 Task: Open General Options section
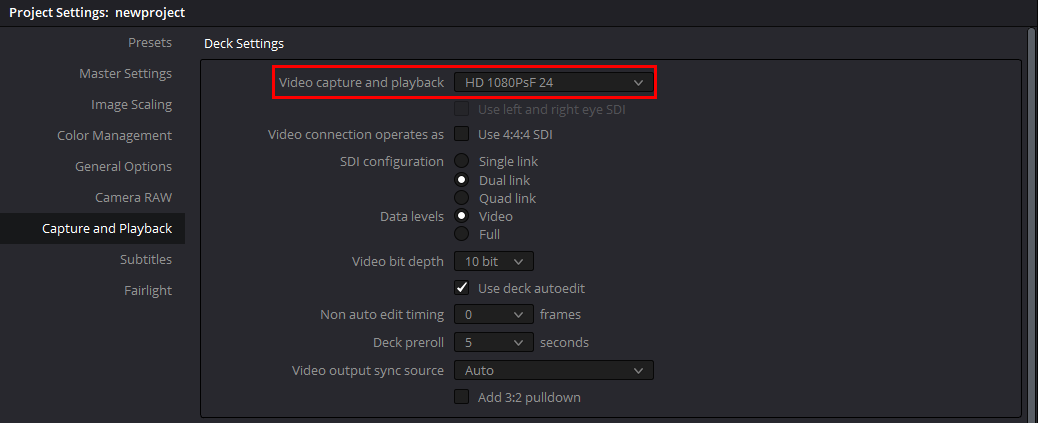123,167
